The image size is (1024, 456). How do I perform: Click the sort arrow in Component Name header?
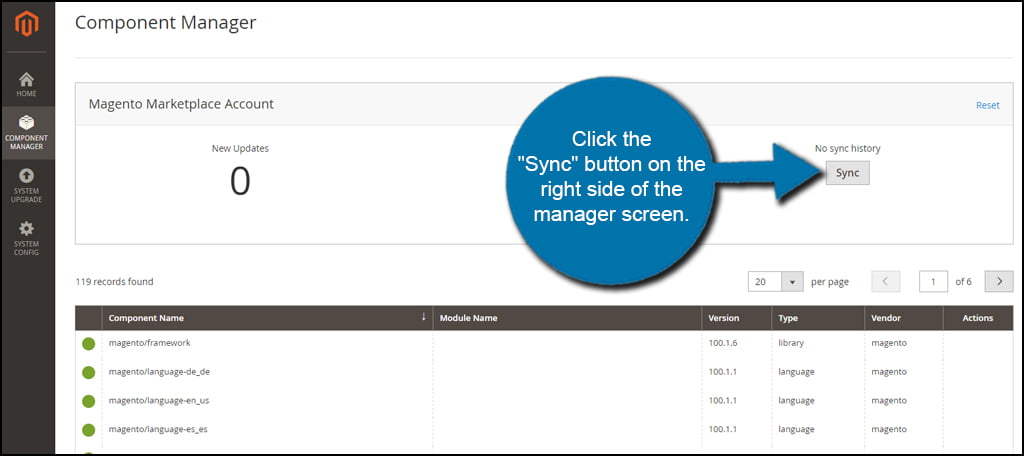[x=423, y=317]
